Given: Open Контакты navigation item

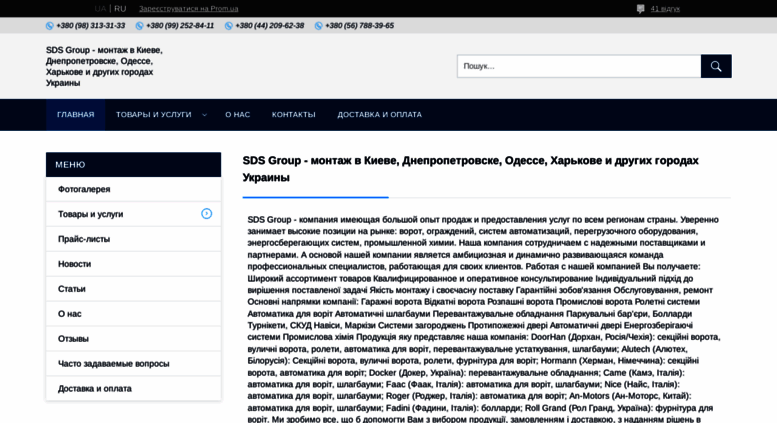Looking at the screenshot, I should click(293, 114).
